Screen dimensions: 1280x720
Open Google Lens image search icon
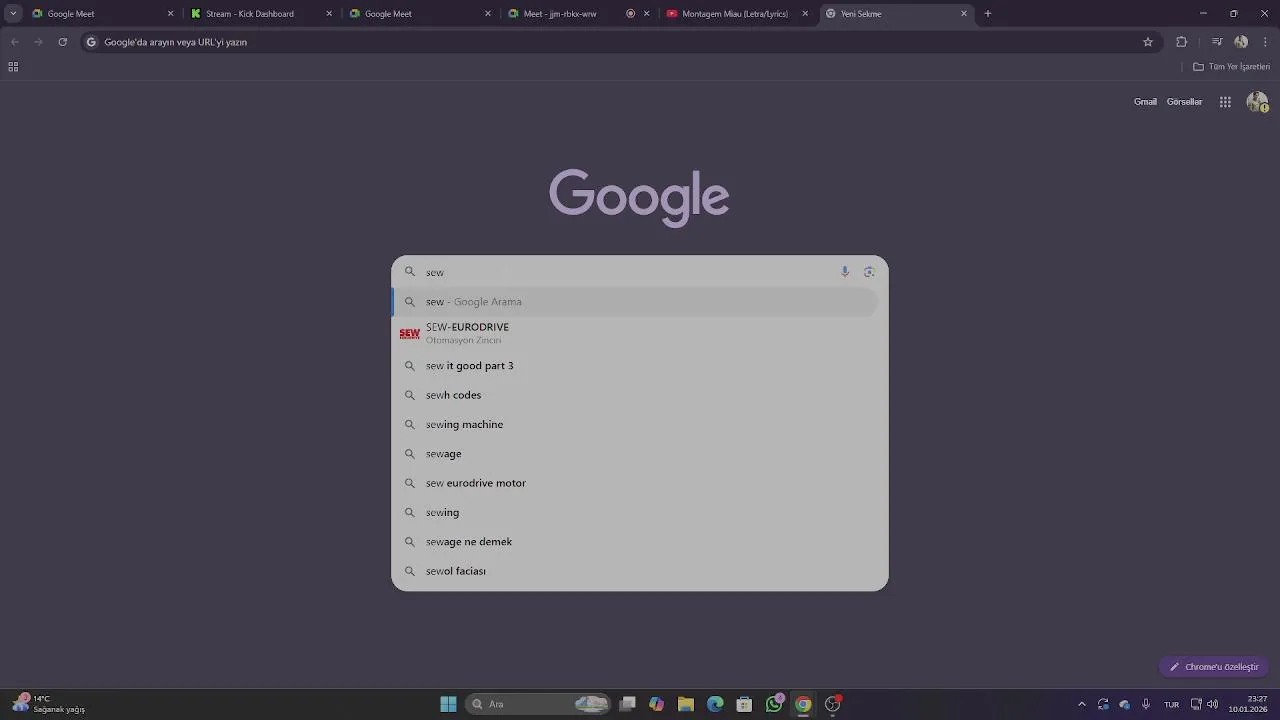pos(869,272)
